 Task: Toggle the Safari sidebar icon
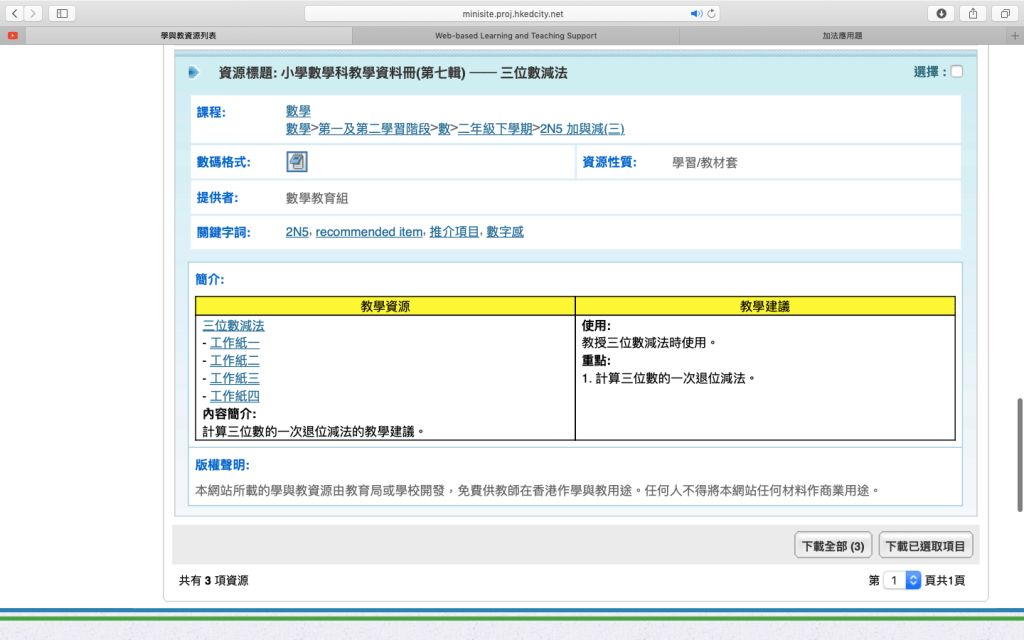tap(62, 13)
